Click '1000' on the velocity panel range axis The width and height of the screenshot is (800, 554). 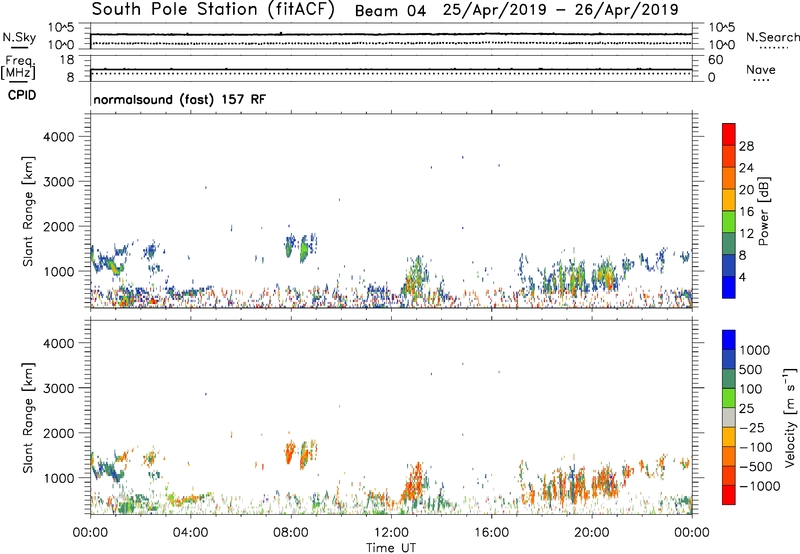59,478
